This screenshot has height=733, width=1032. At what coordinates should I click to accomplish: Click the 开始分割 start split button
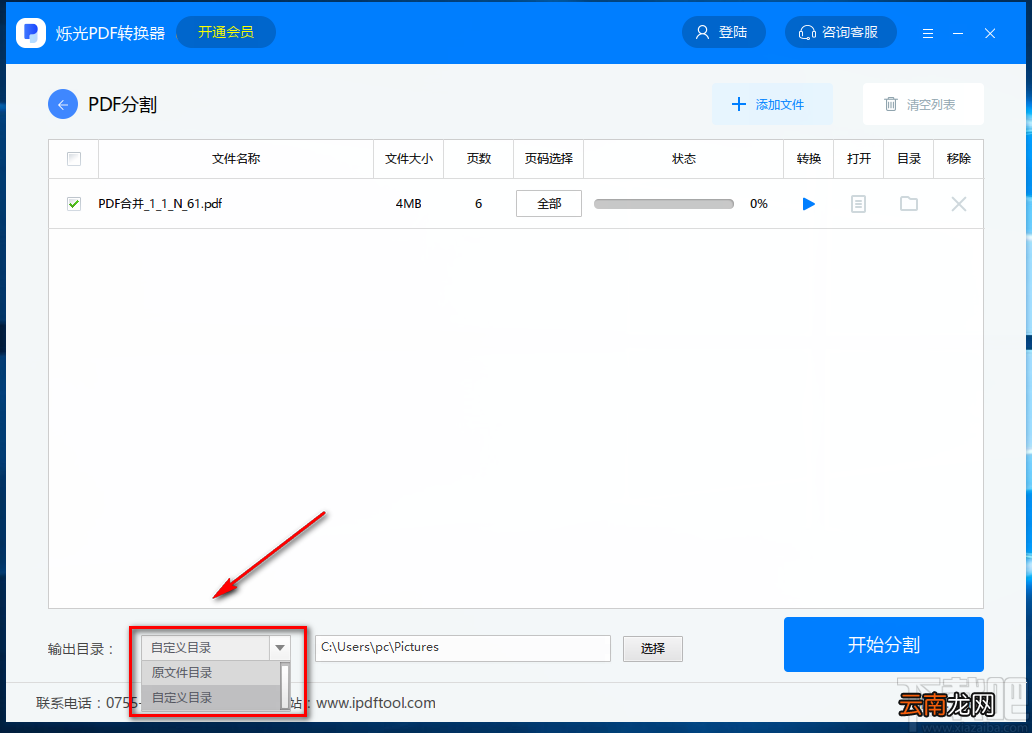coord(883,644)
